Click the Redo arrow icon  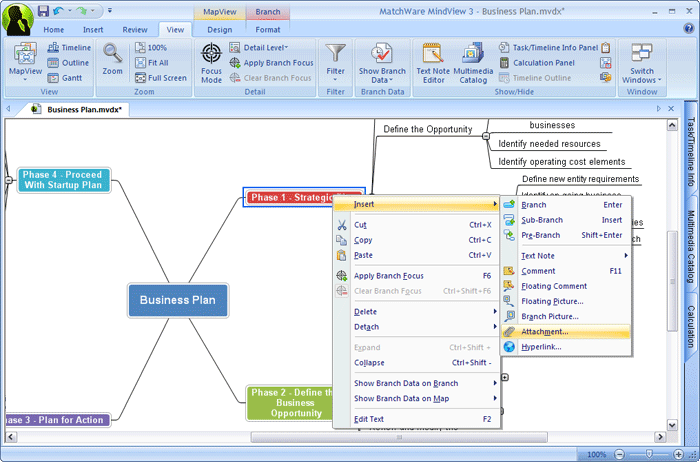81,11
